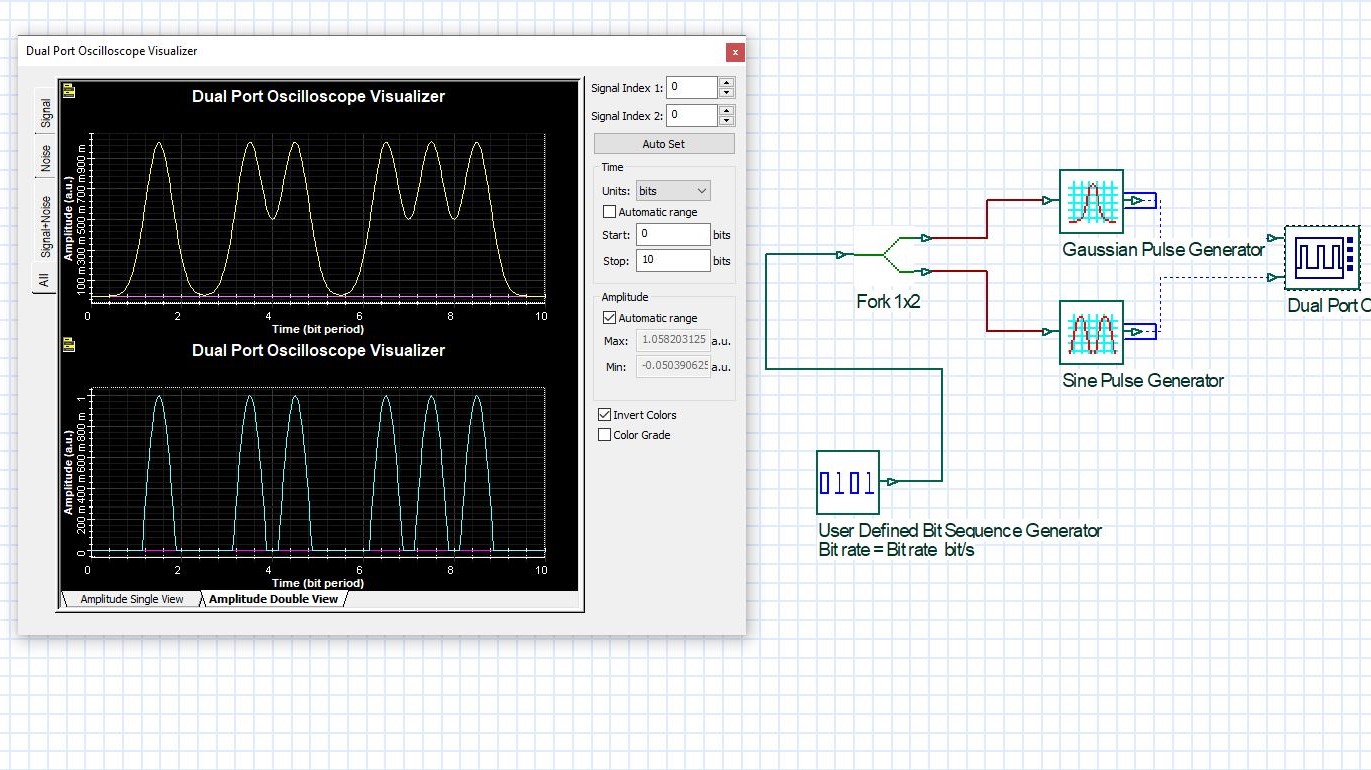
Task: Select the Gaussian Pulse Generator component icon
Action: (1091, 200)
